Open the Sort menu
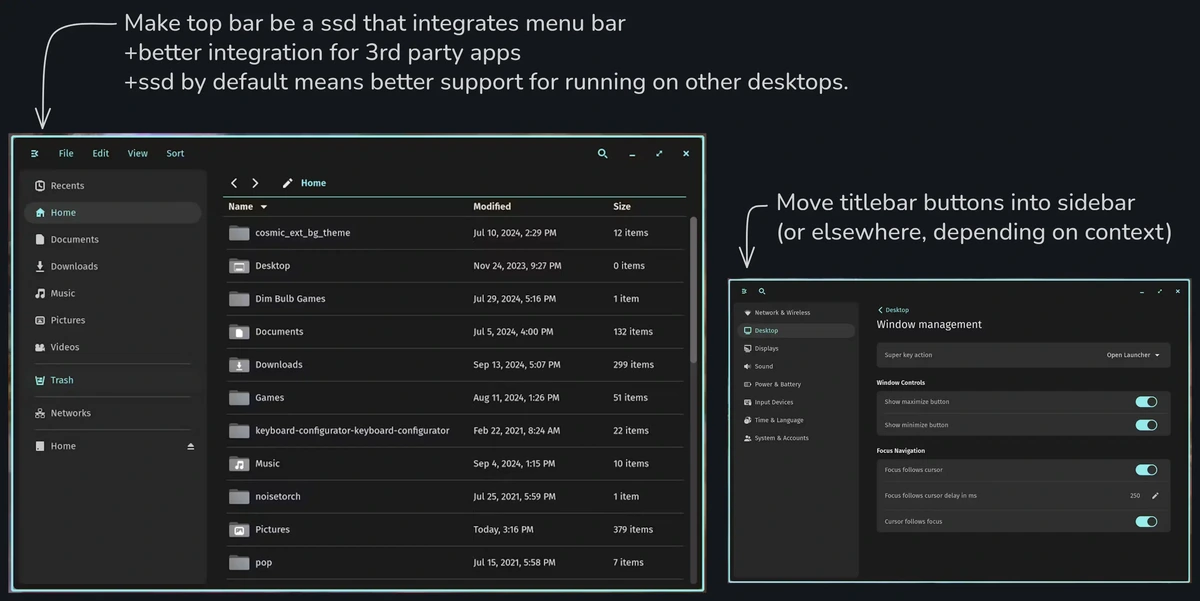The image size is (1200, 601). pyautogui.click(x=175, y=154)
